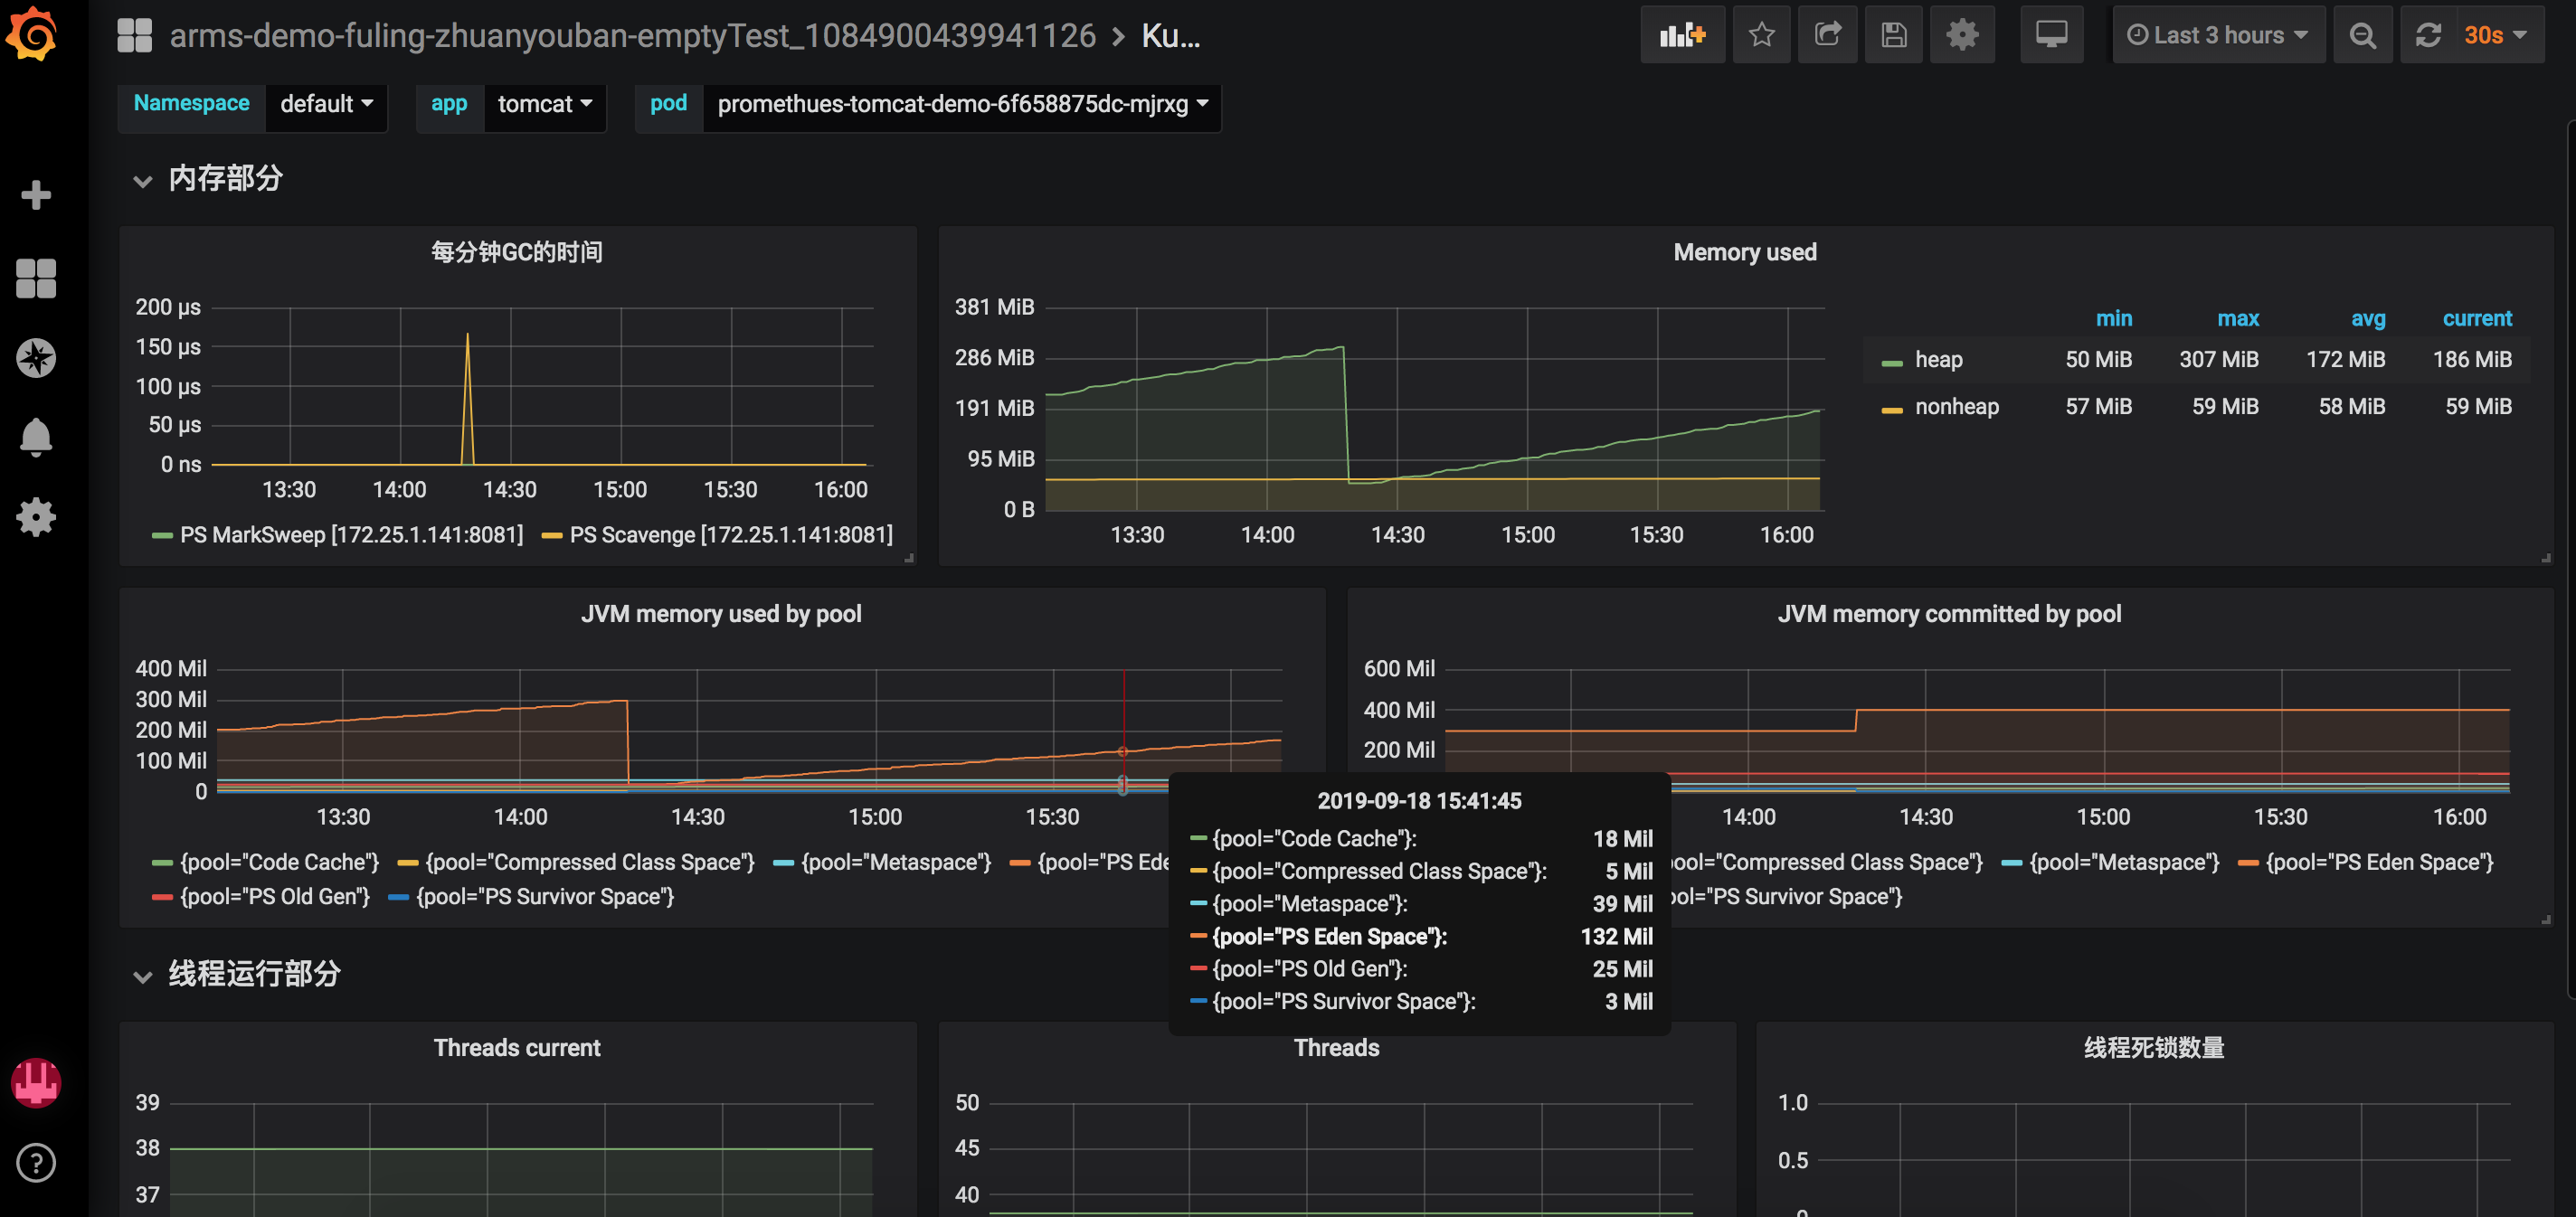
Task: Open the 30s refresh interval menu
Action: (2494, 36)
